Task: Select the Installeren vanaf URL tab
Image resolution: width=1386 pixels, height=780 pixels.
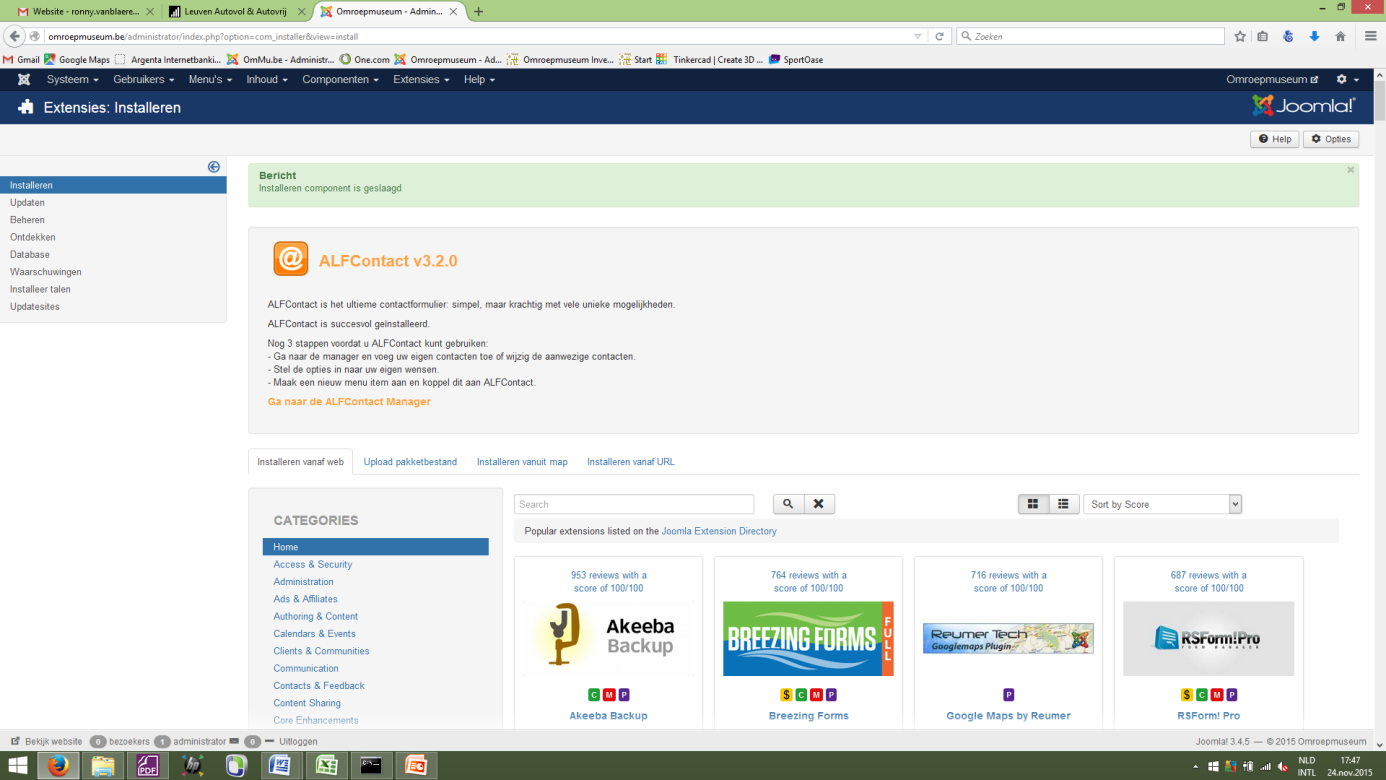Action: click(x=631, y=462)
